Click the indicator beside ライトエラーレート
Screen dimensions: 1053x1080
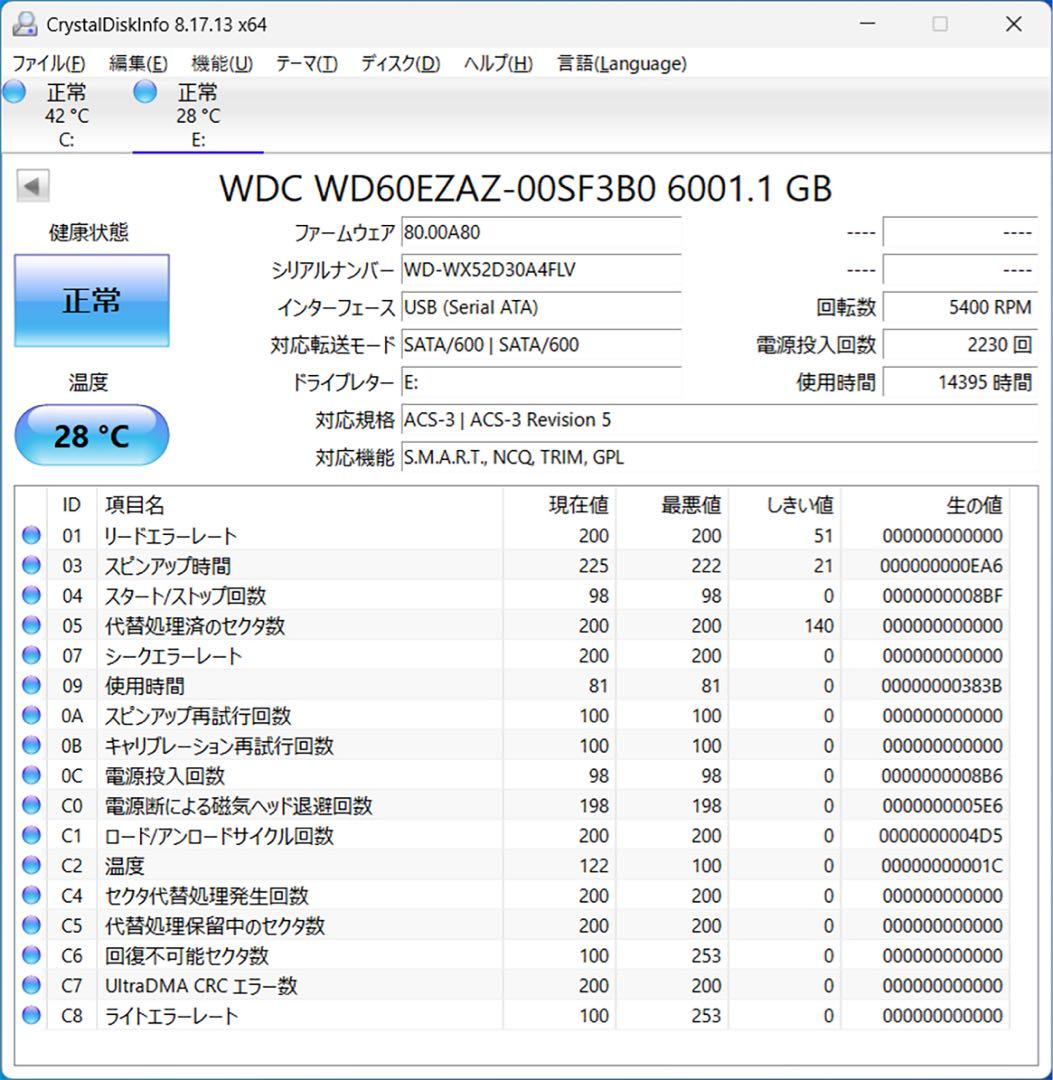point(30,1016)
